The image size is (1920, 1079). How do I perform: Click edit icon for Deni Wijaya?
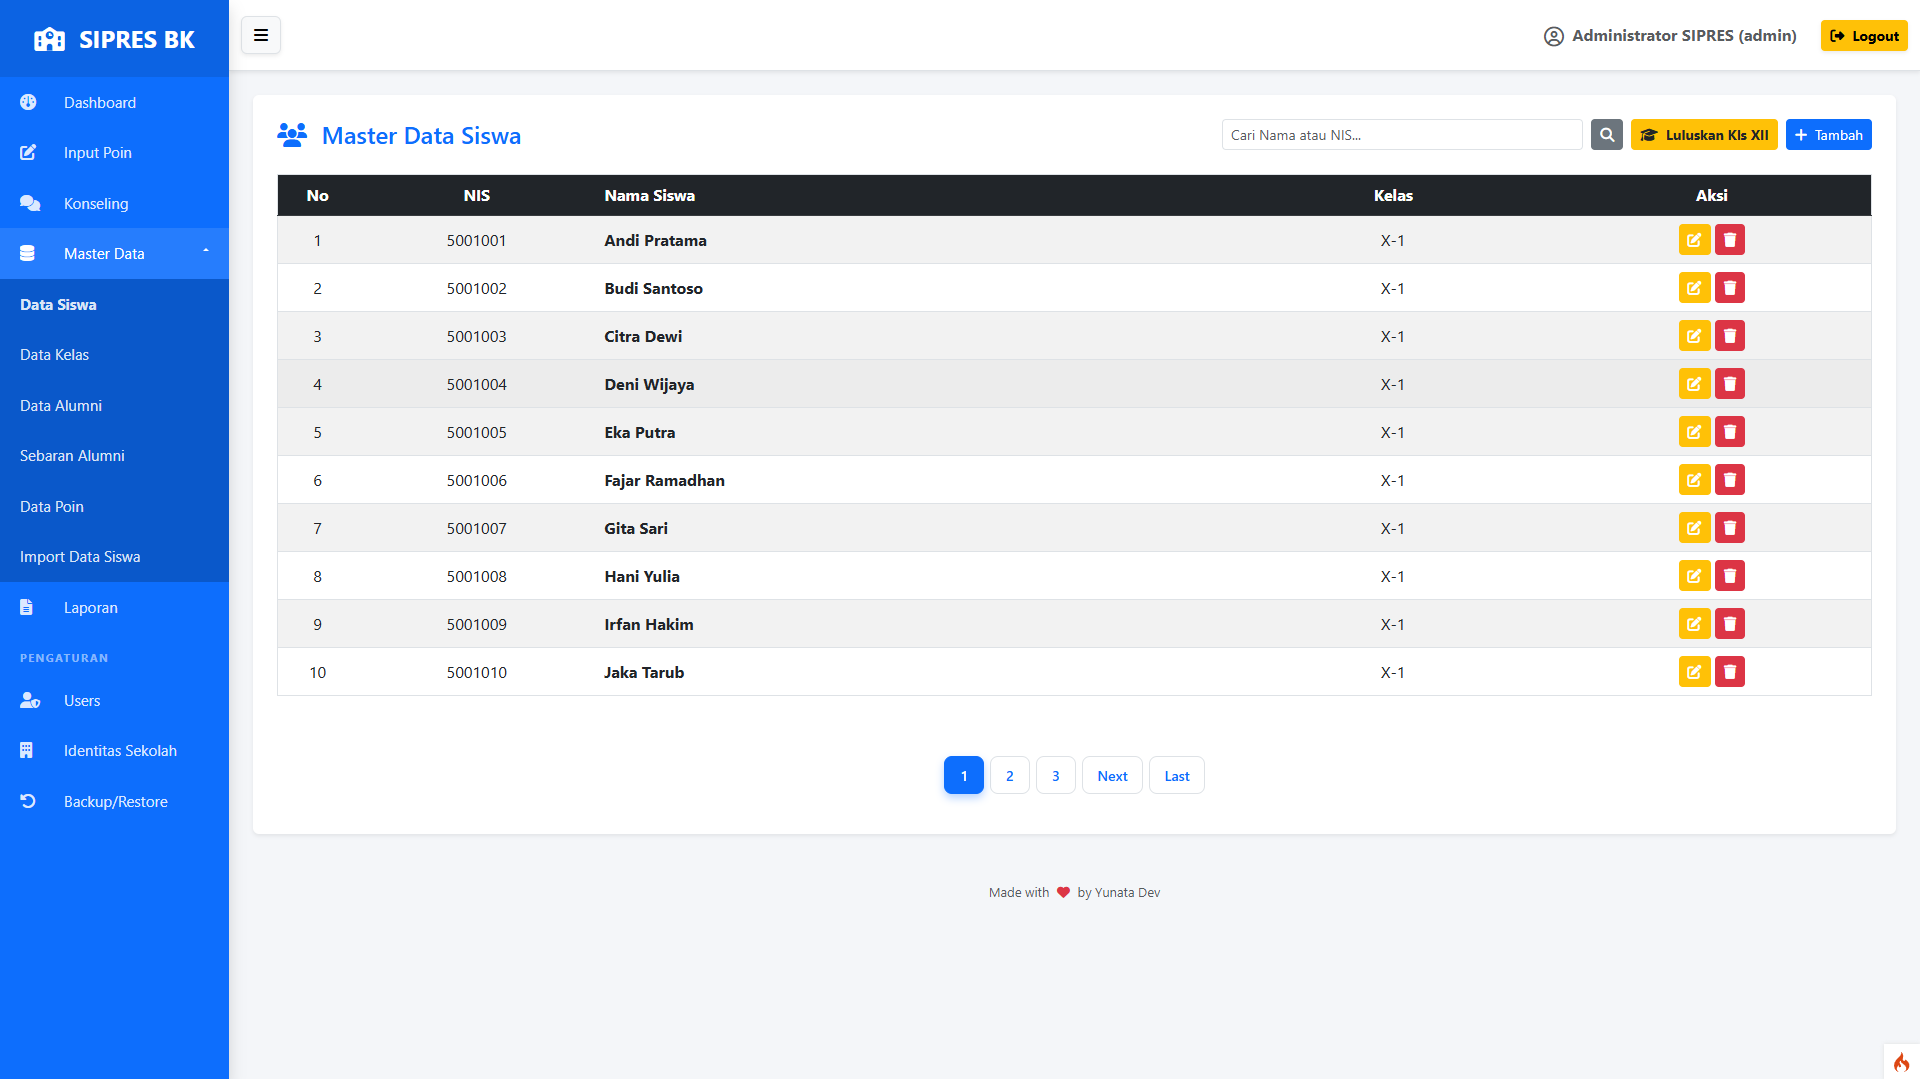click(x=1694, y=384)
